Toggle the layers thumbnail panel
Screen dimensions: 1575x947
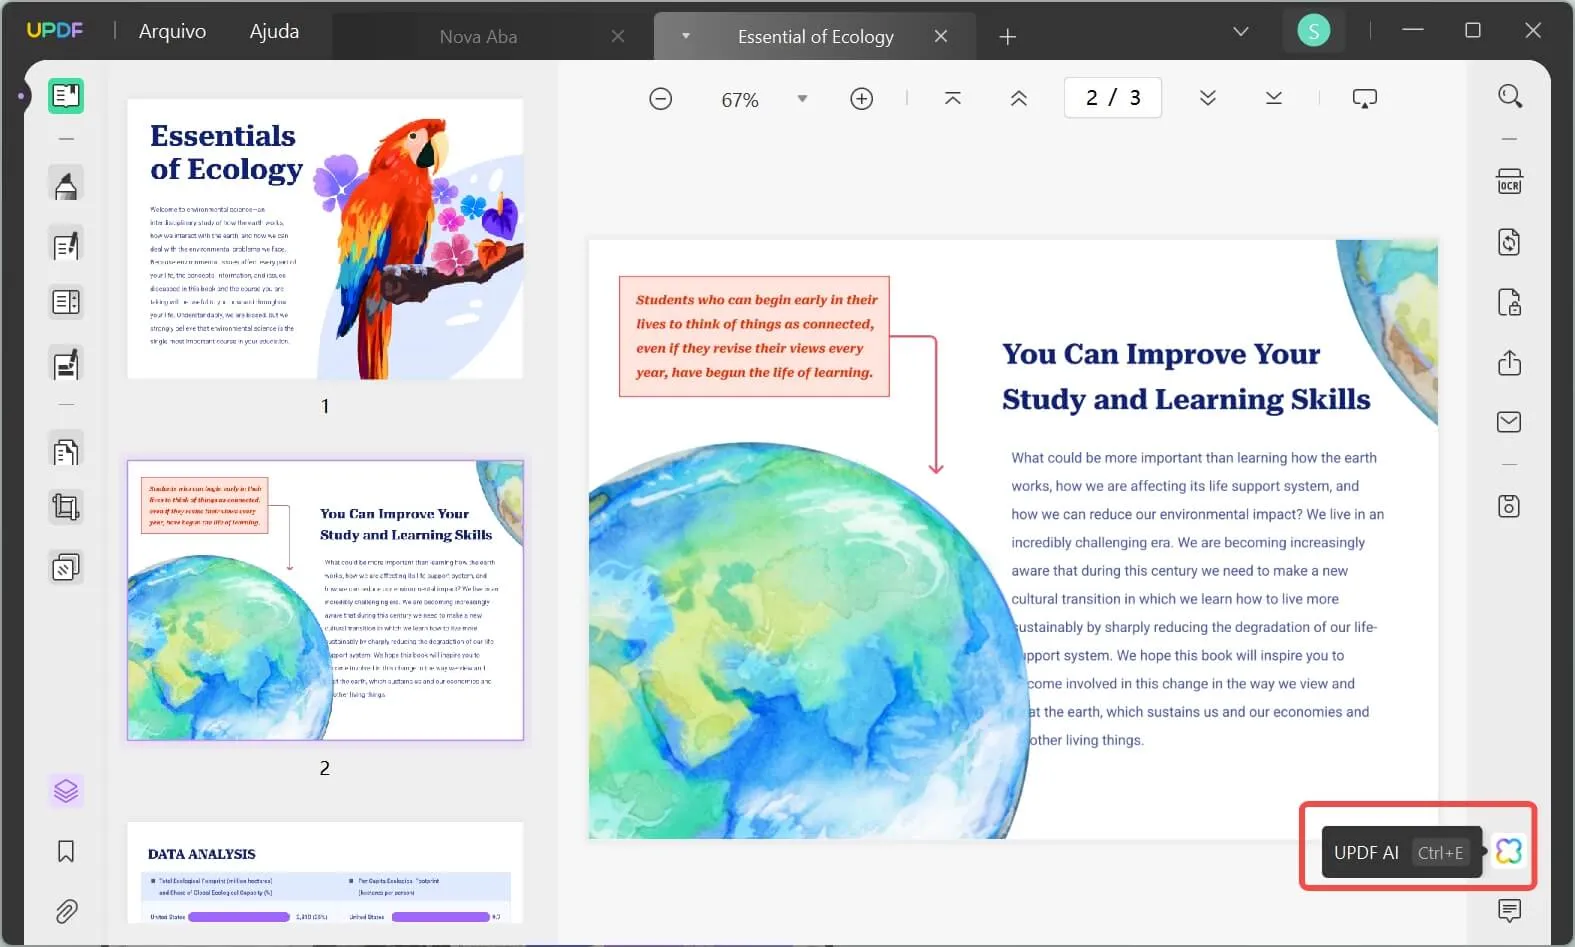pos(66,791)
